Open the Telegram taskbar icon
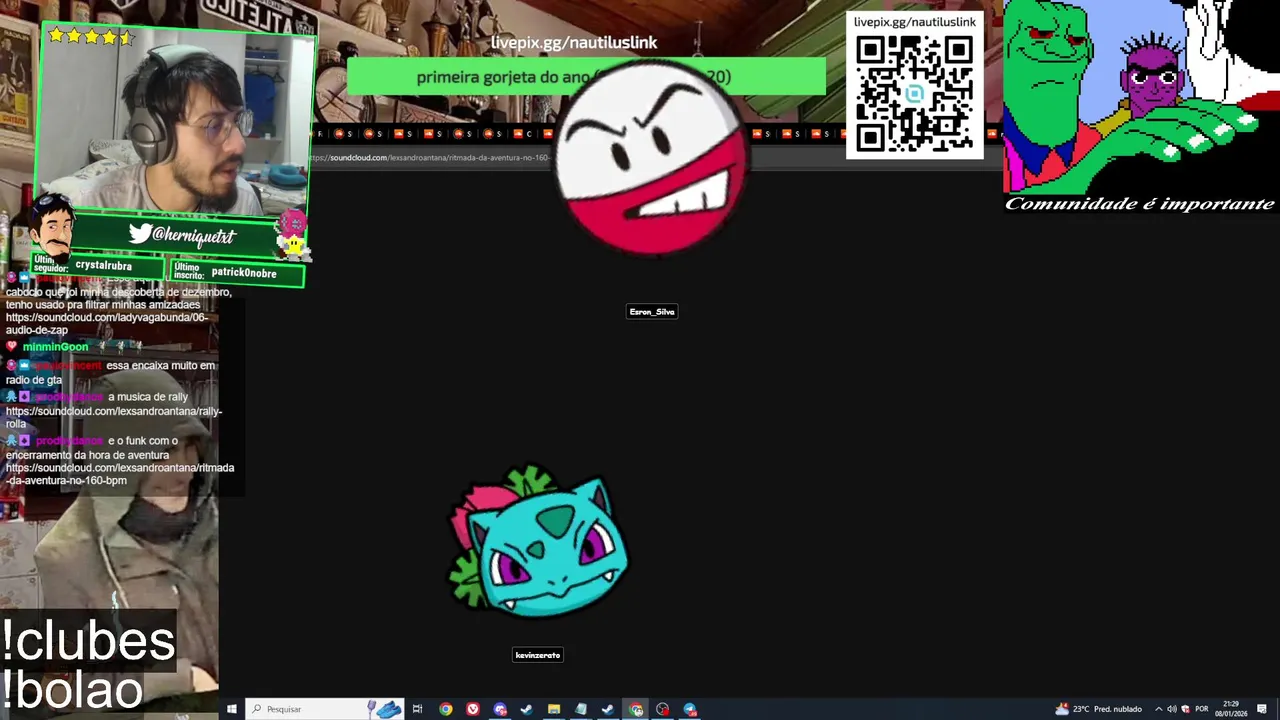 click(x=690, y=709)
